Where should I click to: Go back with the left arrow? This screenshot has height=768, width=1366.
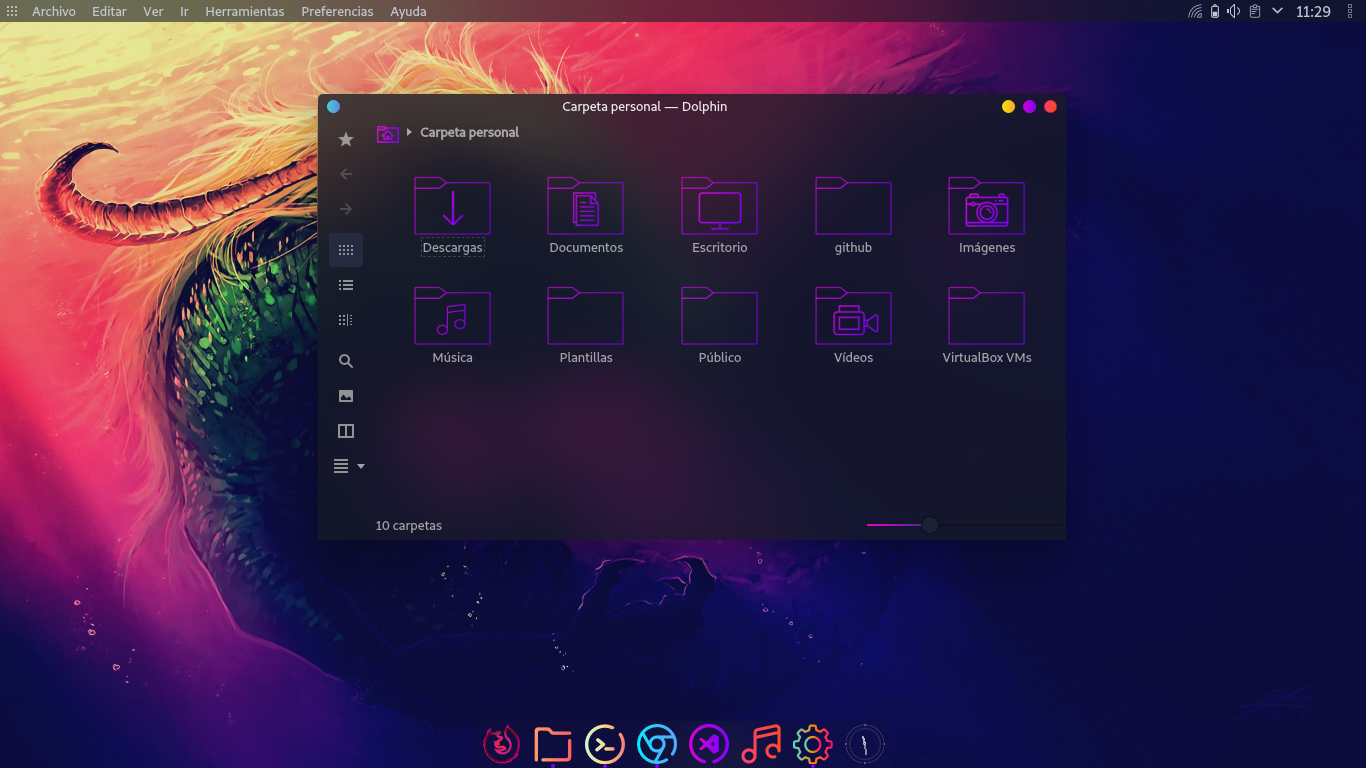click(x=346, y=174)
